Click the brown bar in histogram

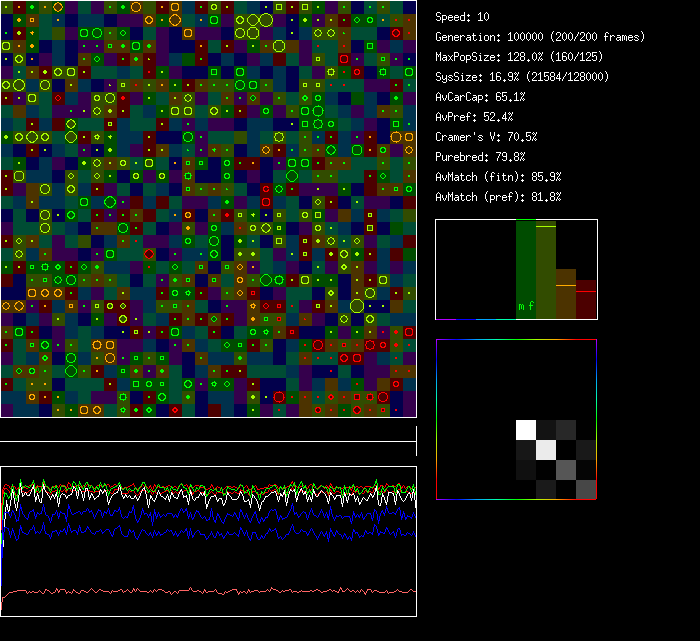coord(565,295)
